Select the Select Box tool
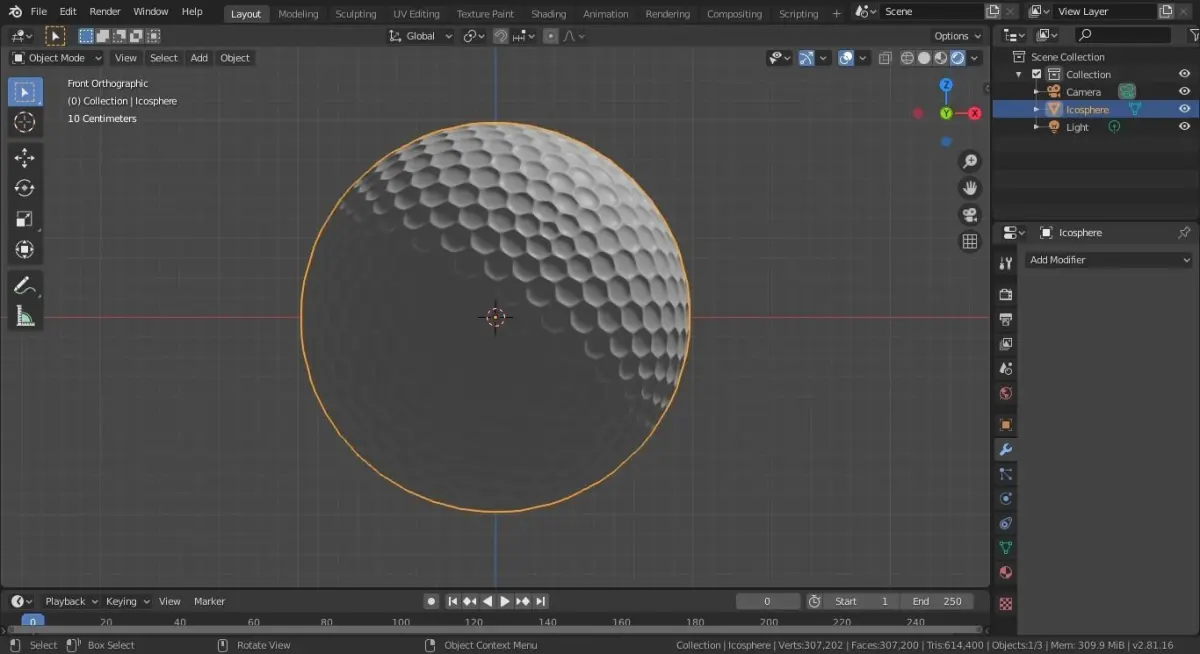Screen dimensions: 1200x654 click(x=25, y=92)
